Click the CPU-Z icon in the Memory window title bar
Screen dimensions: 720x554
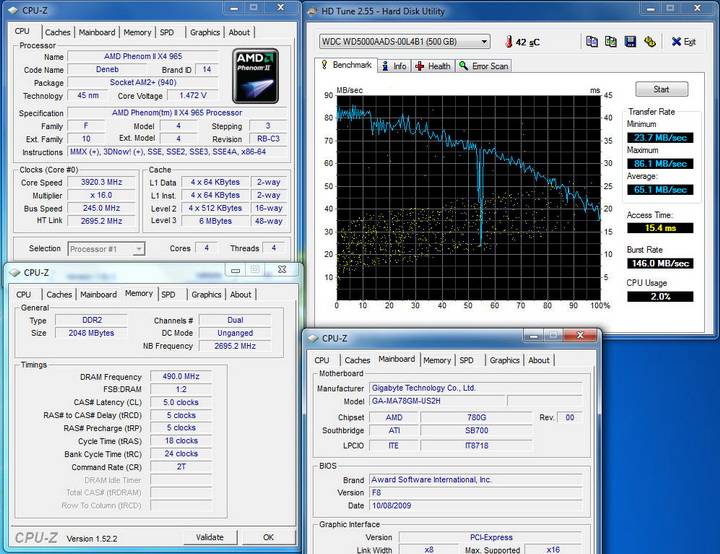(15, 272)
